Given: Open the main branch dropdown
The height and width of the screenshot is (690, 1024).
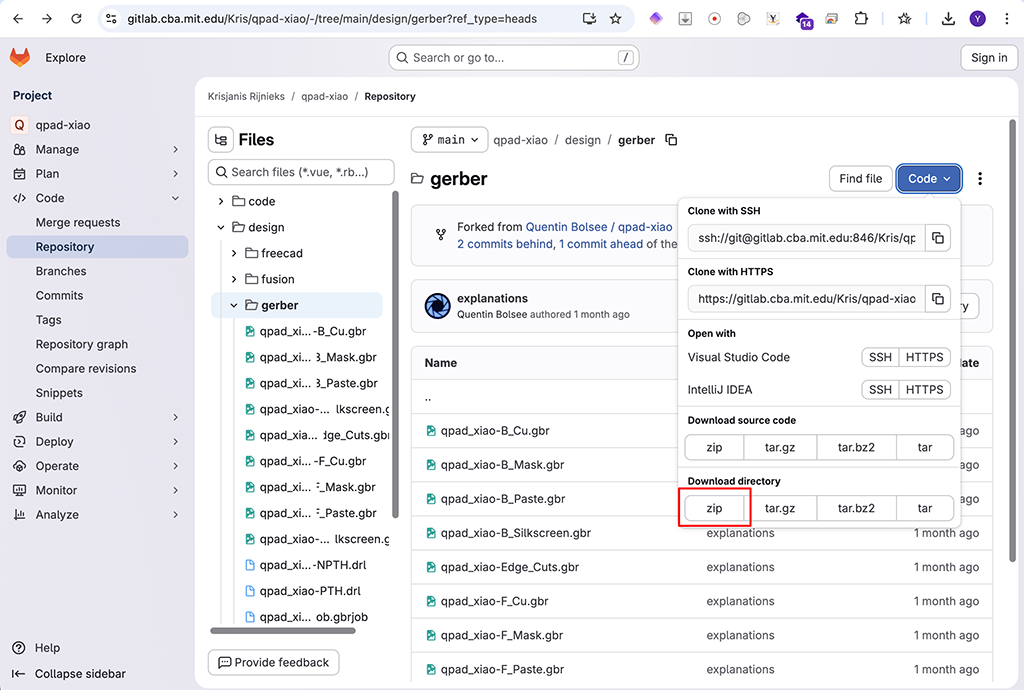Looking at the screenshot, I should tap(450, 140).
